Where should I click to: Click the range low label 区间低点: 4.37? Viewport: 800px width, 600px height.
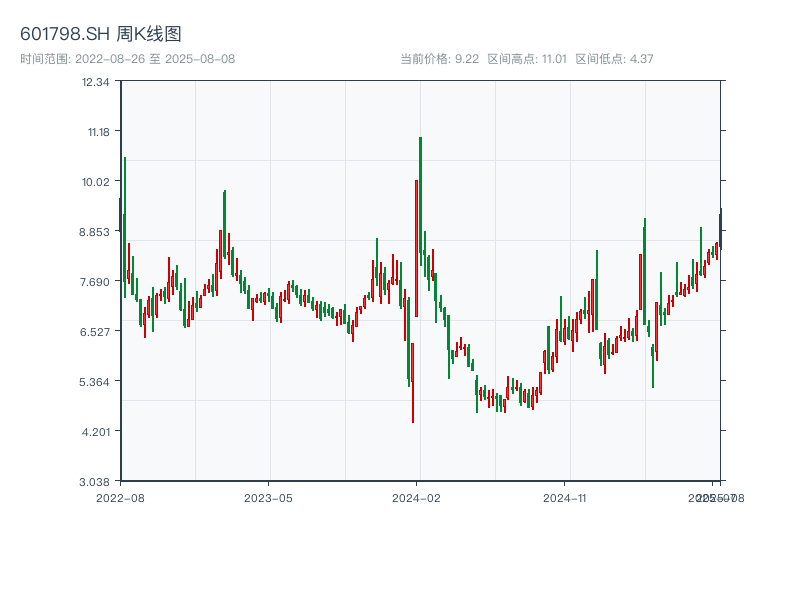pos(614,59)
